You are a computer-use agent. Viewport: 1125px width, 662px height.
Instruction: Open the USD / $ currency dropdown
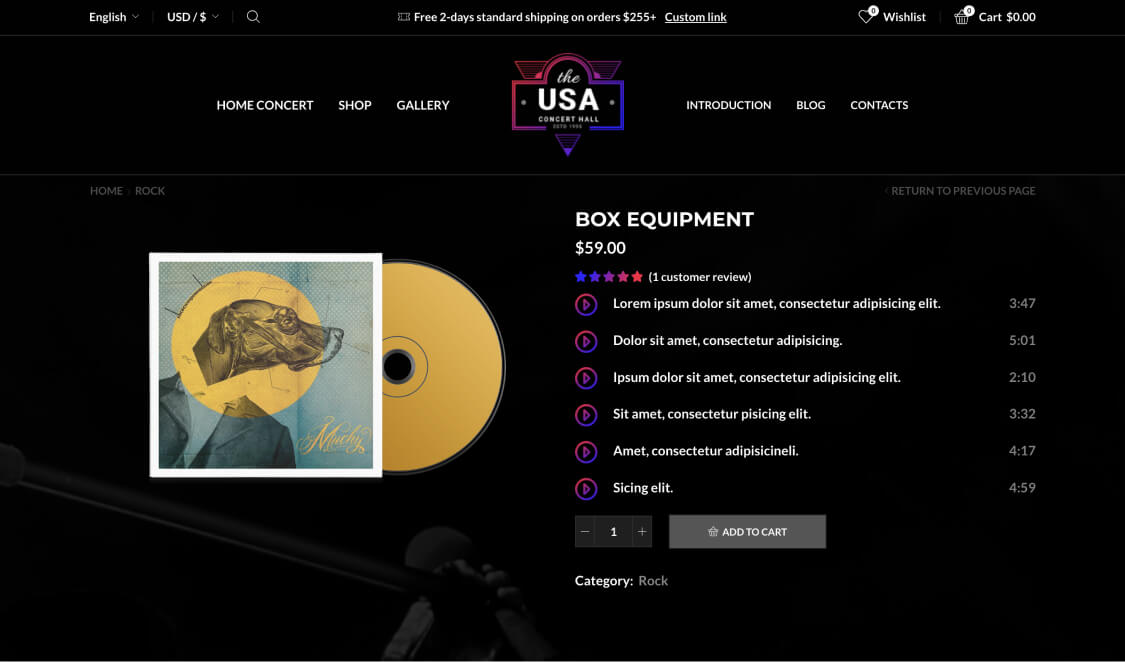[193, 16]
